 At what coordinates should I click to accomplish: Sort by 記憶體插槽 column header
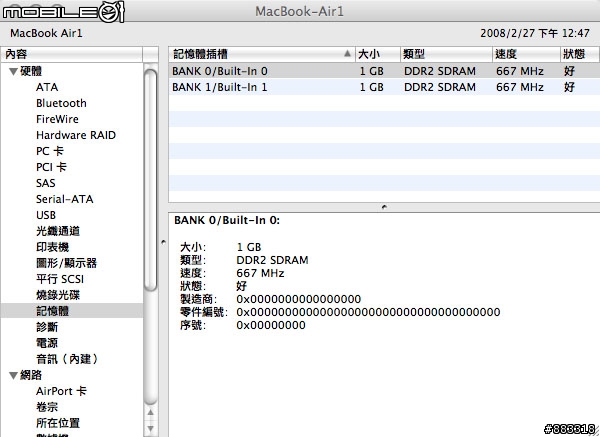click(262, 54)
